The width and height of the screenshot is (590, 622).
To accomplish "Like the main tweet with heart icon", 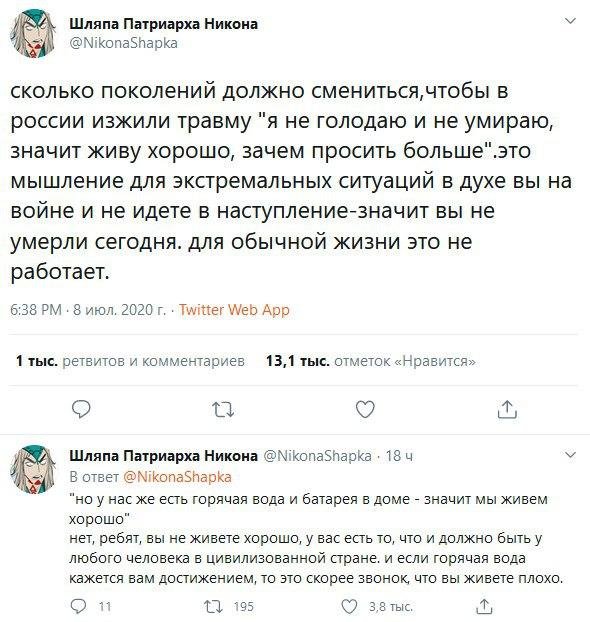I will point(365,409).
